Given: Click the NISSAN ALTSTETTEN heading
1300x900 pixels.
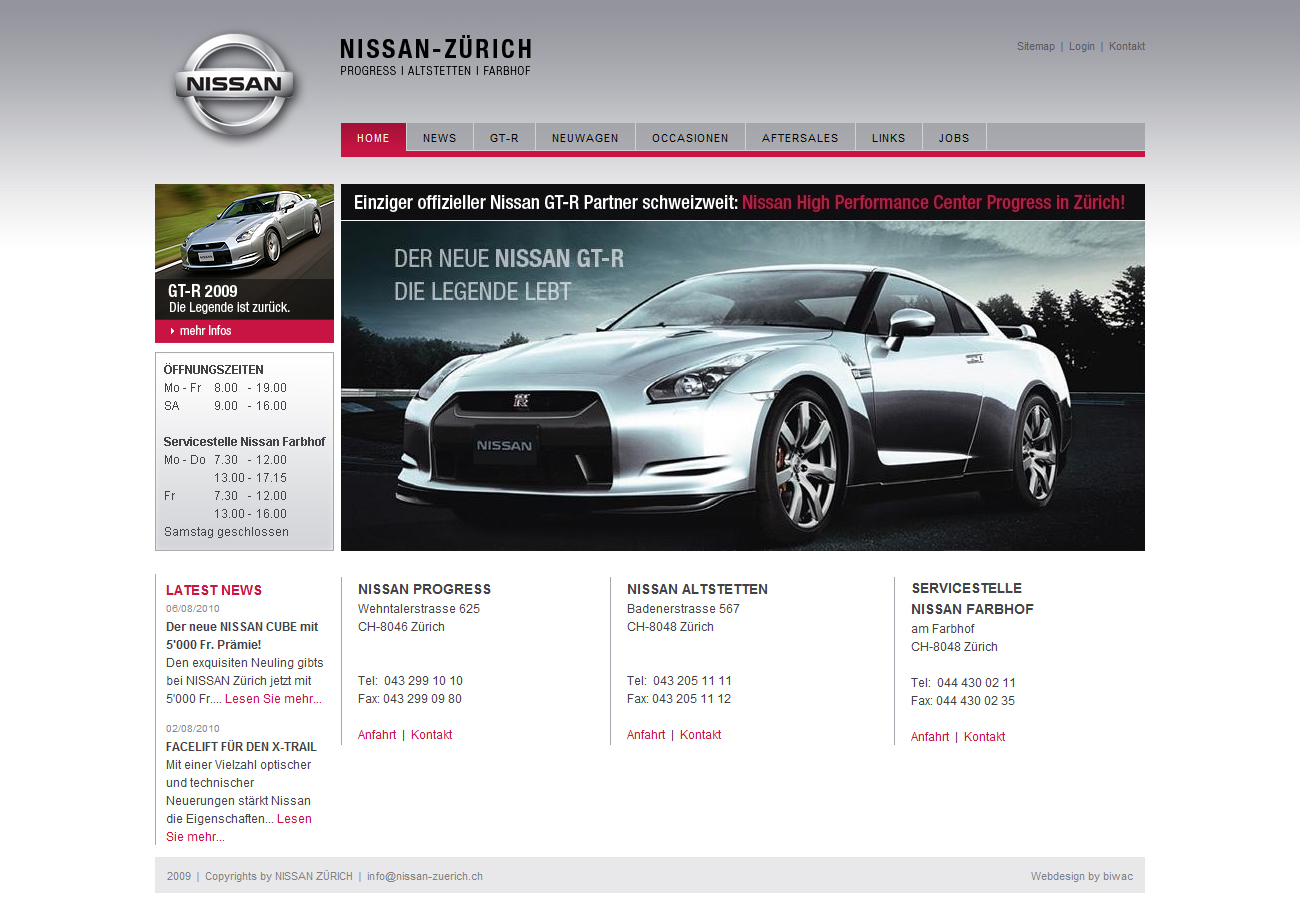Looking at the screenshot, I should 698,589.
